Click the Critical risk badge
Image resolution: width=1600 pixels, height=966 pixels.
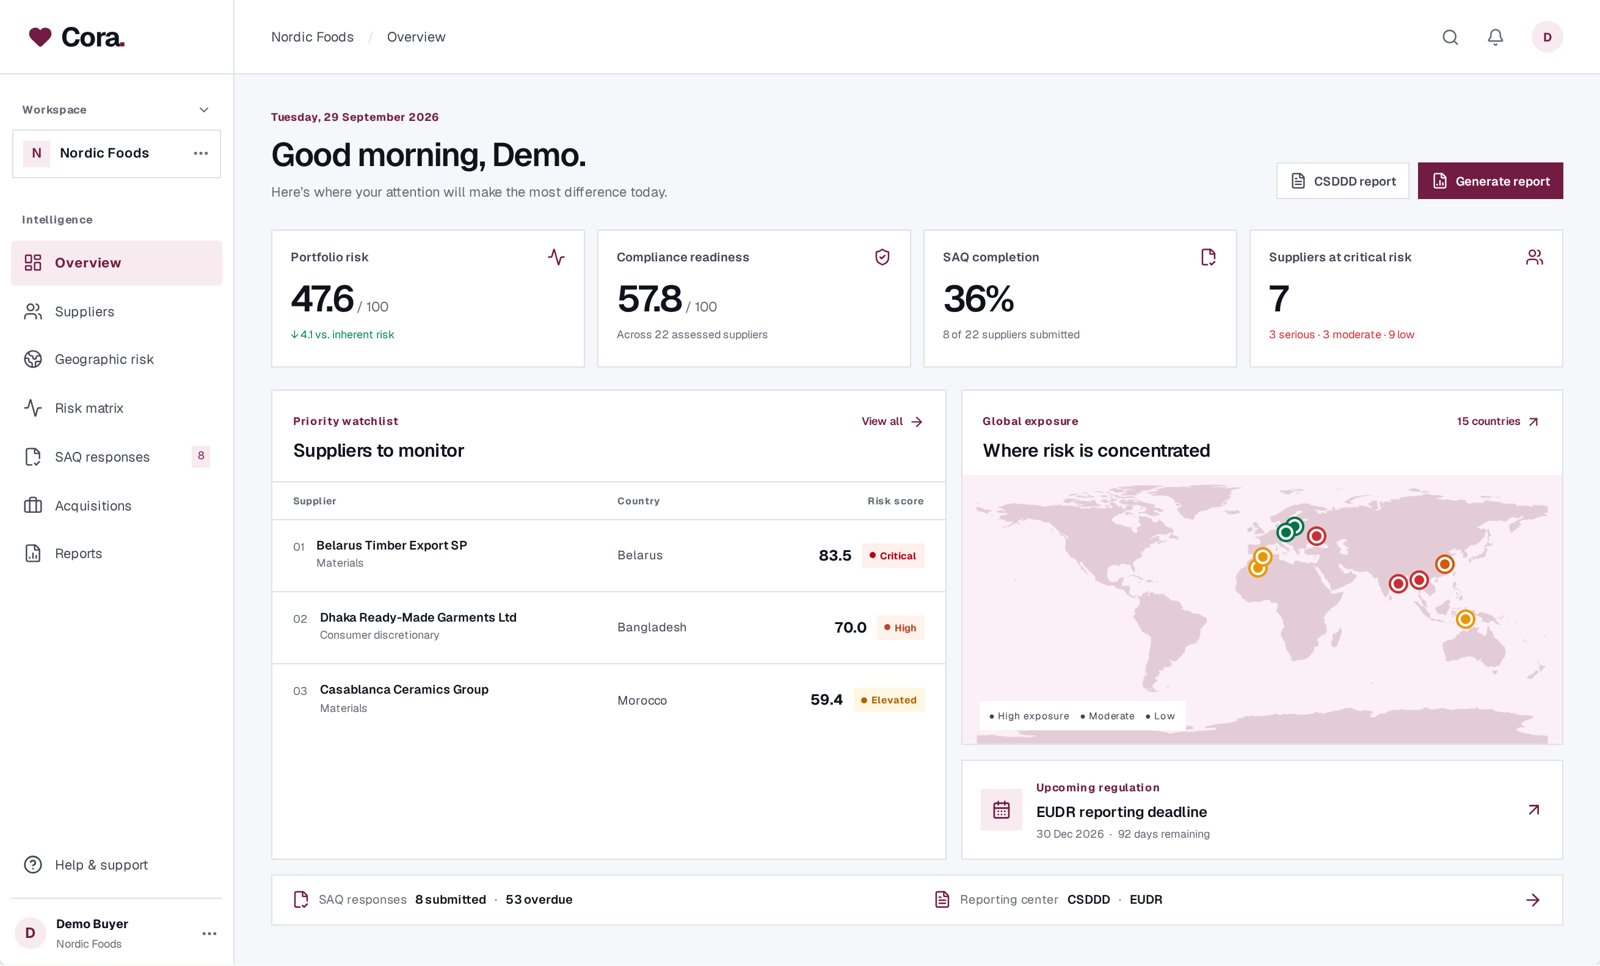point(893,556)
